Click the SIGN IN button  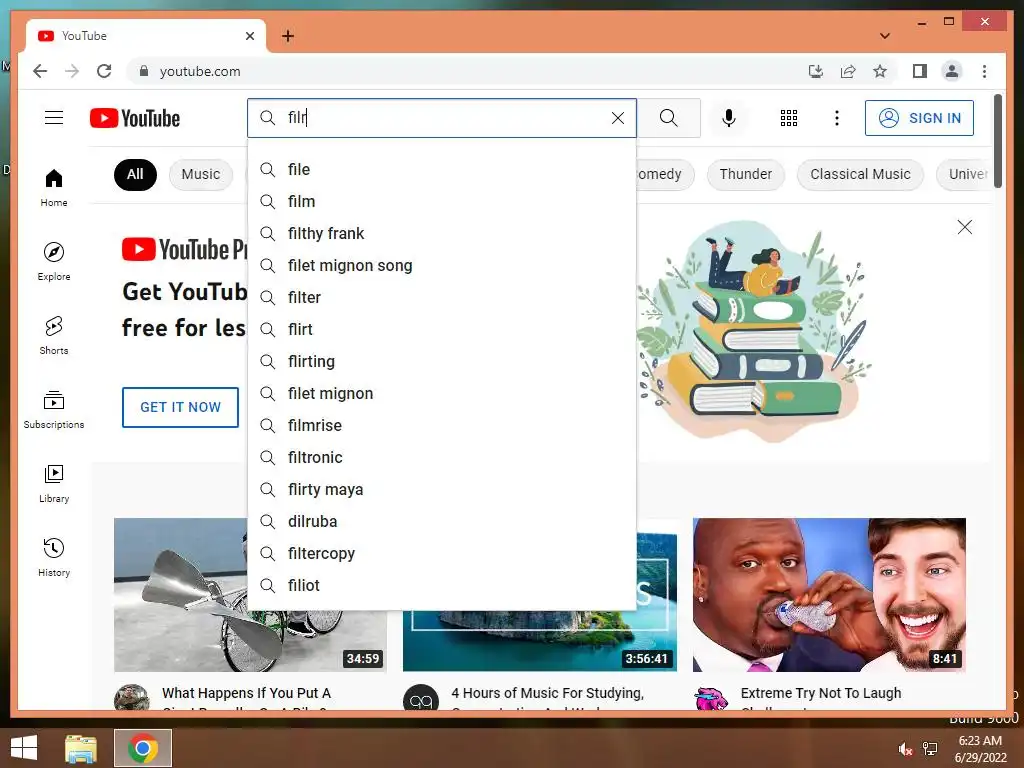click(x=920, y=118)
